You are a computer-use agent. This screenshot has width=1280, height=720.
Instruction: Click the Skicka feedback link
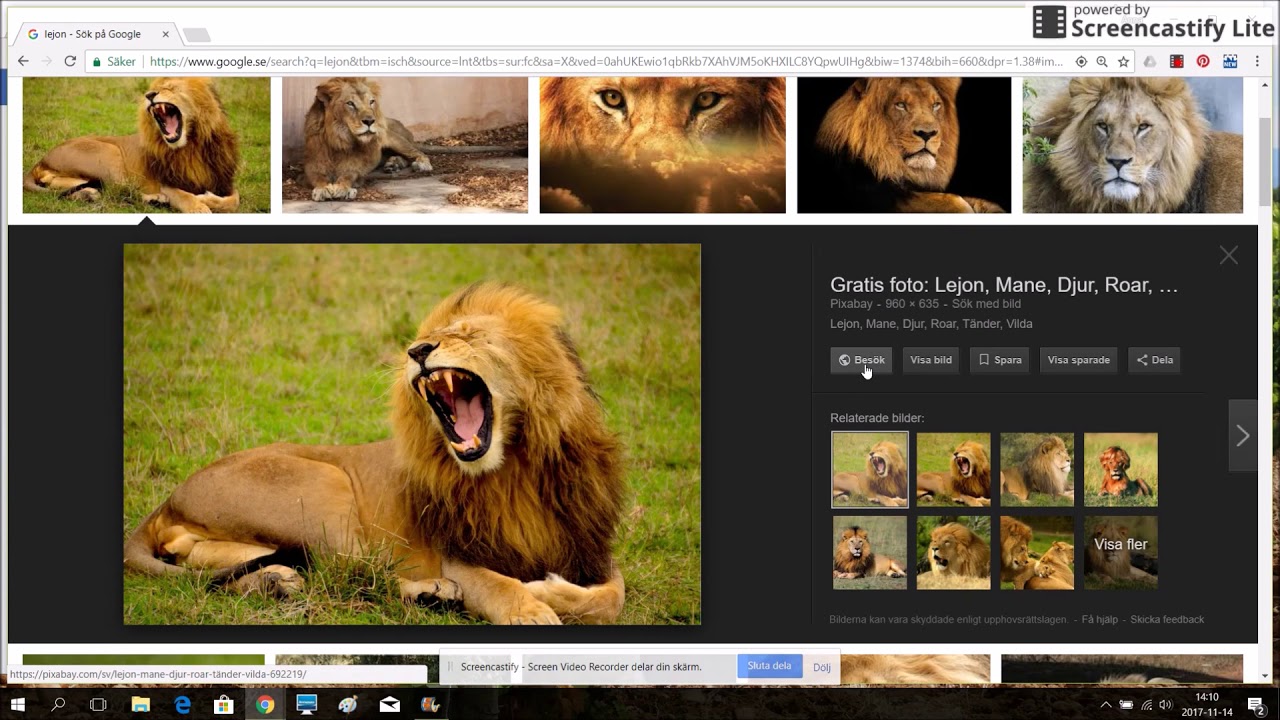[1167, 620]
